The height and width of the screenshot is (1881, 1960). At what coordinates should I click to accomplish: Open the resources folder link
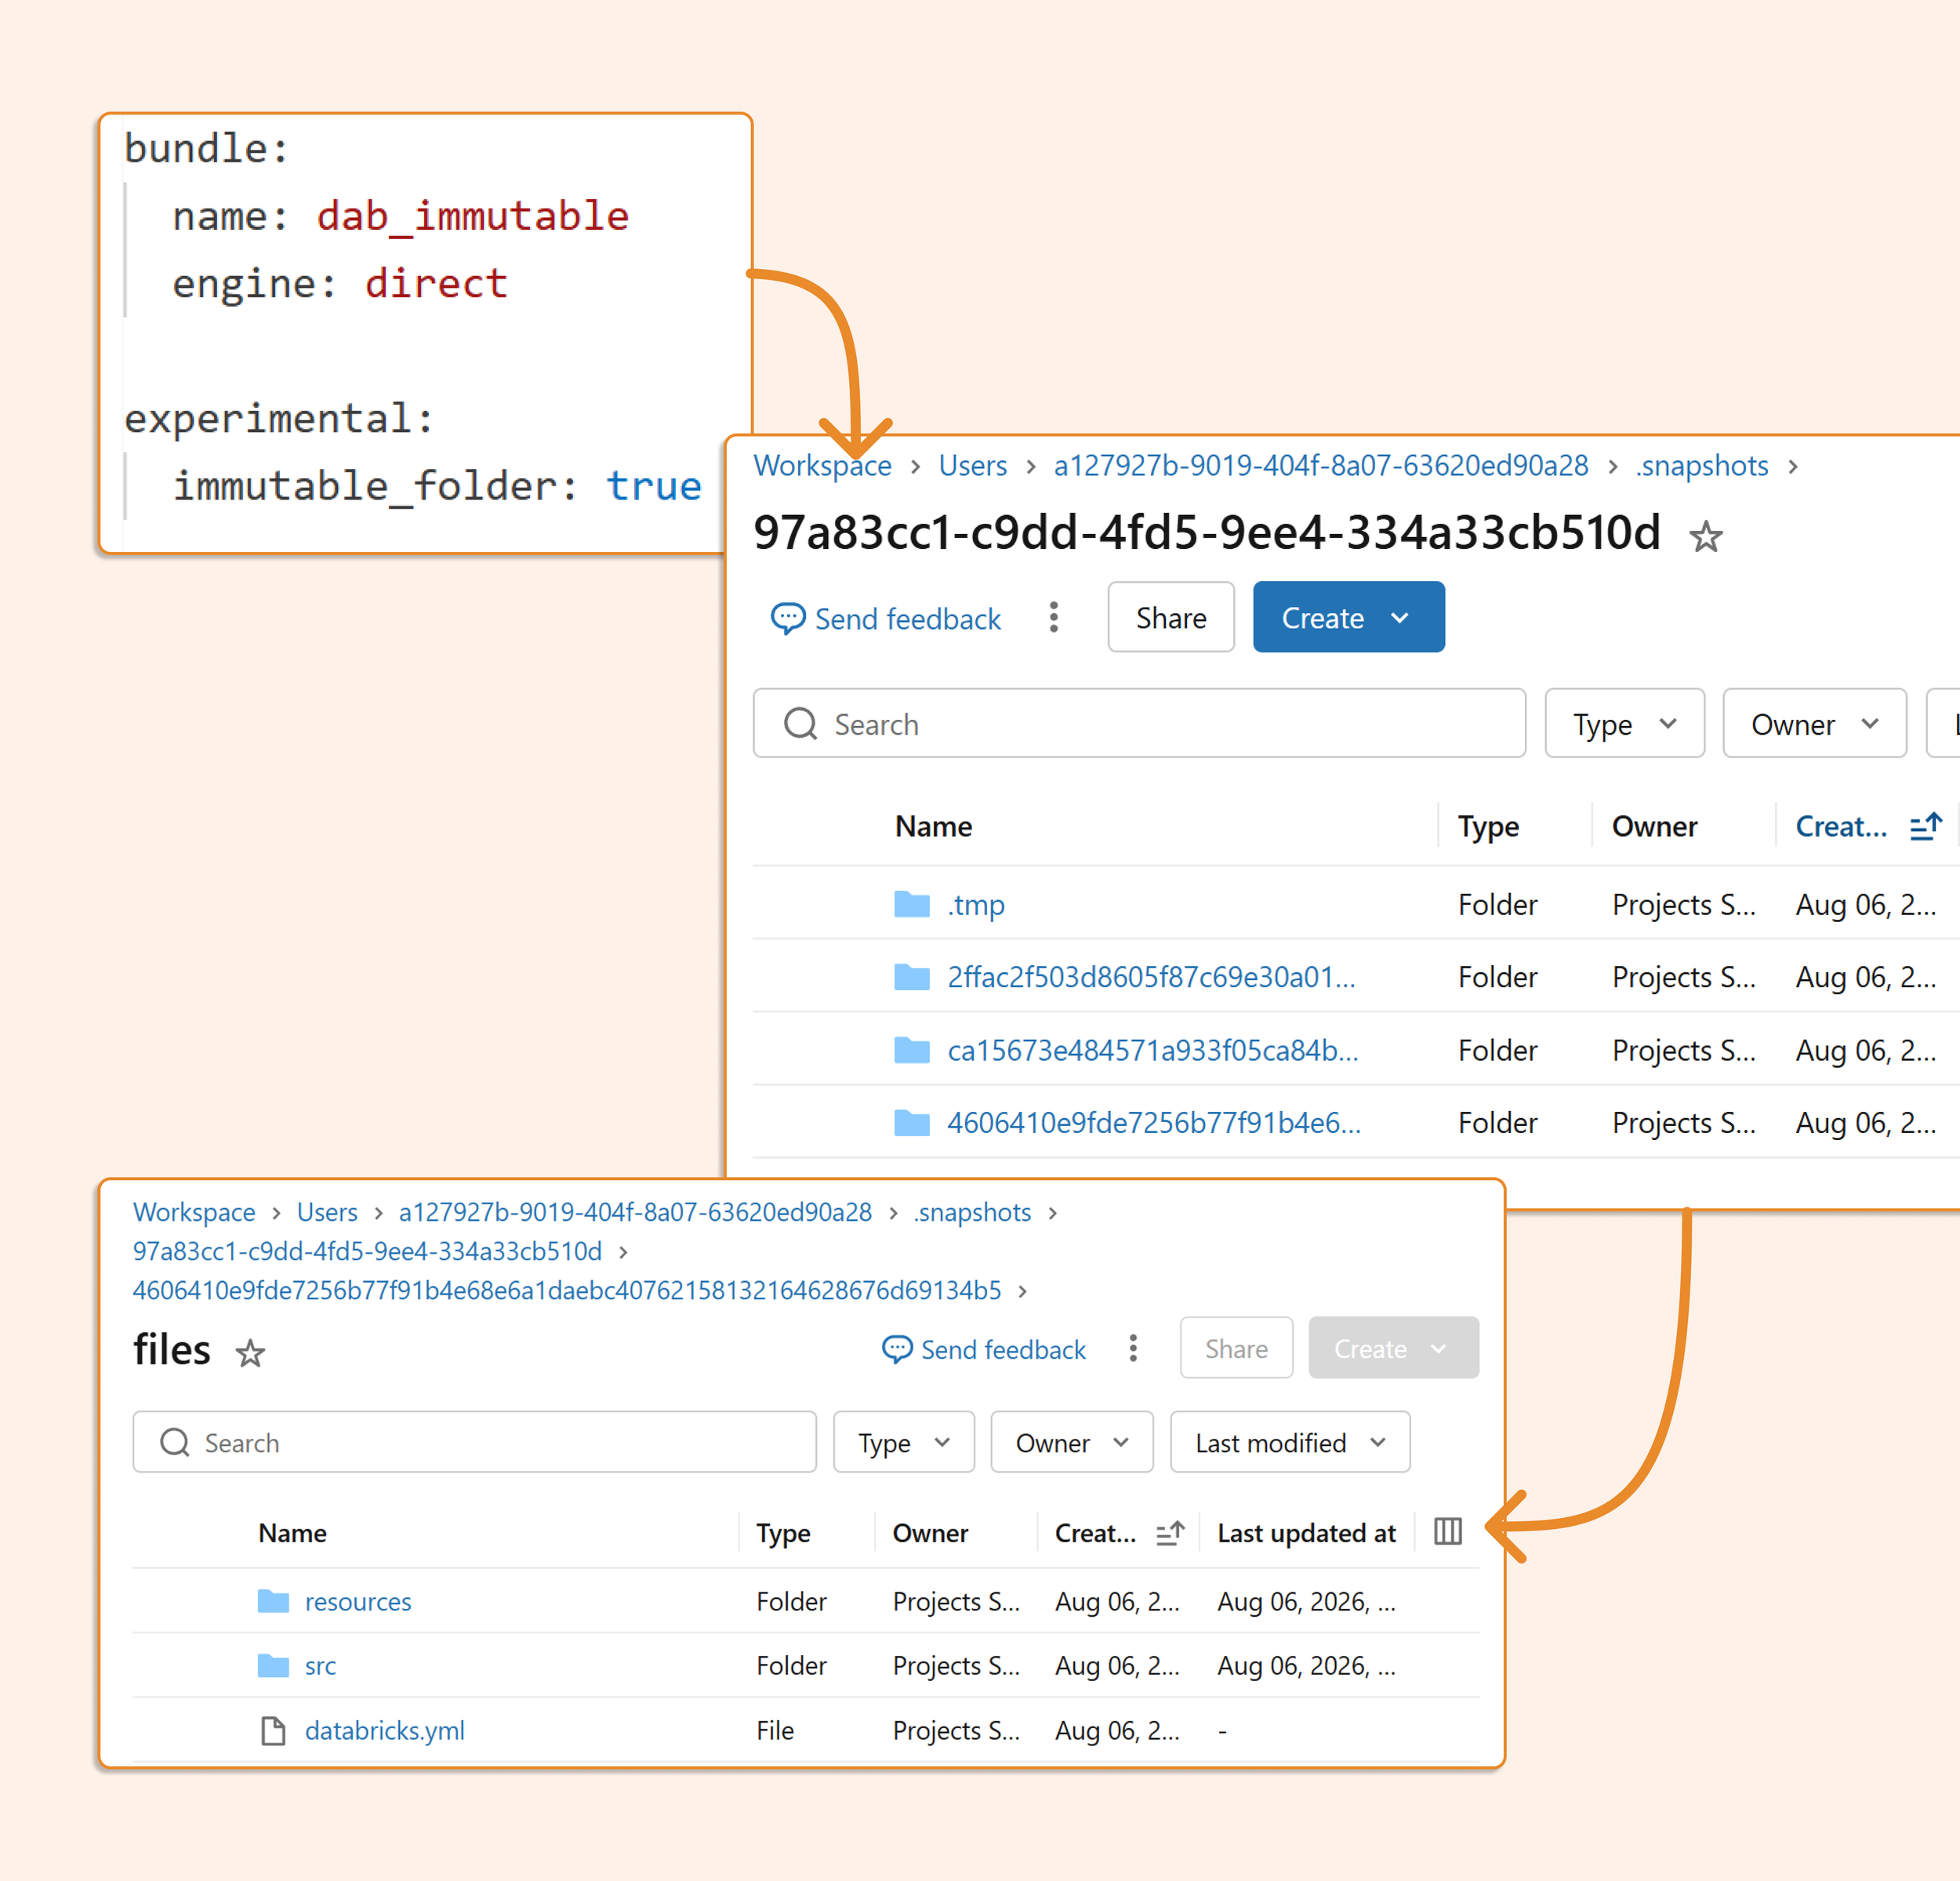[x=358, y=1601]
